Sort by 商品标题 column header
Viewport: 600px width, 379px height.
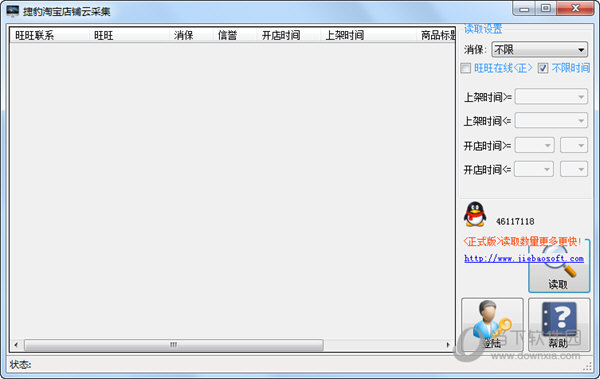(435, 35)
